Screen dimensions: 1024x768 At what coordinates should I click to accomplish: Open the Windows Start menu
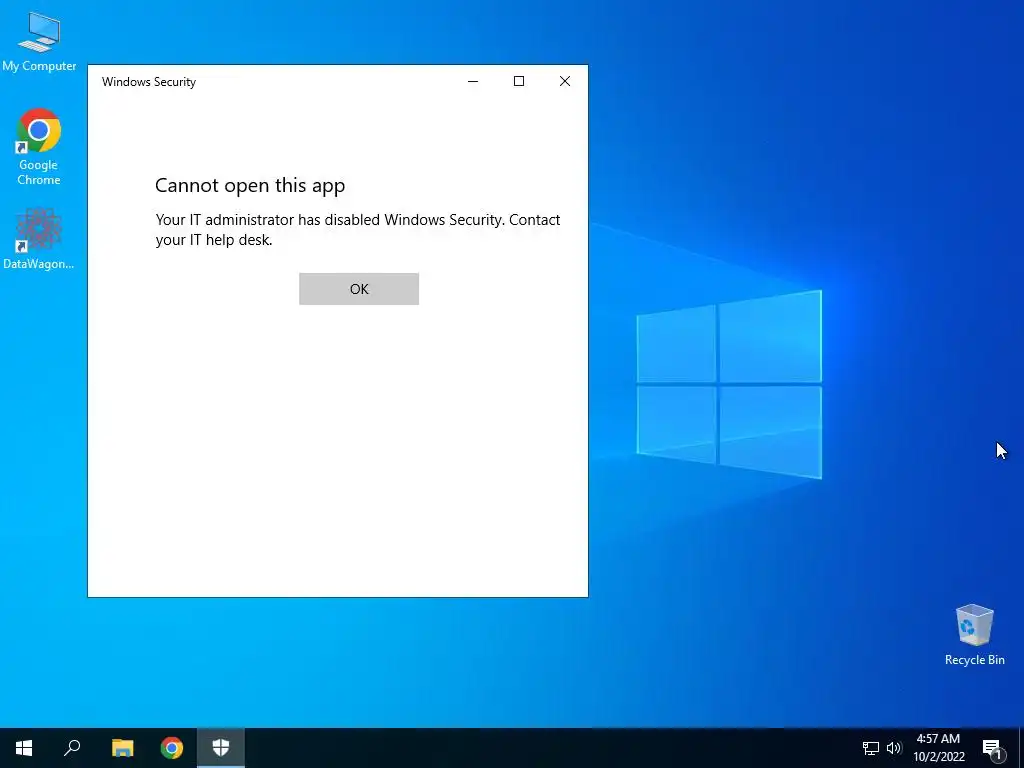(24, 748)
